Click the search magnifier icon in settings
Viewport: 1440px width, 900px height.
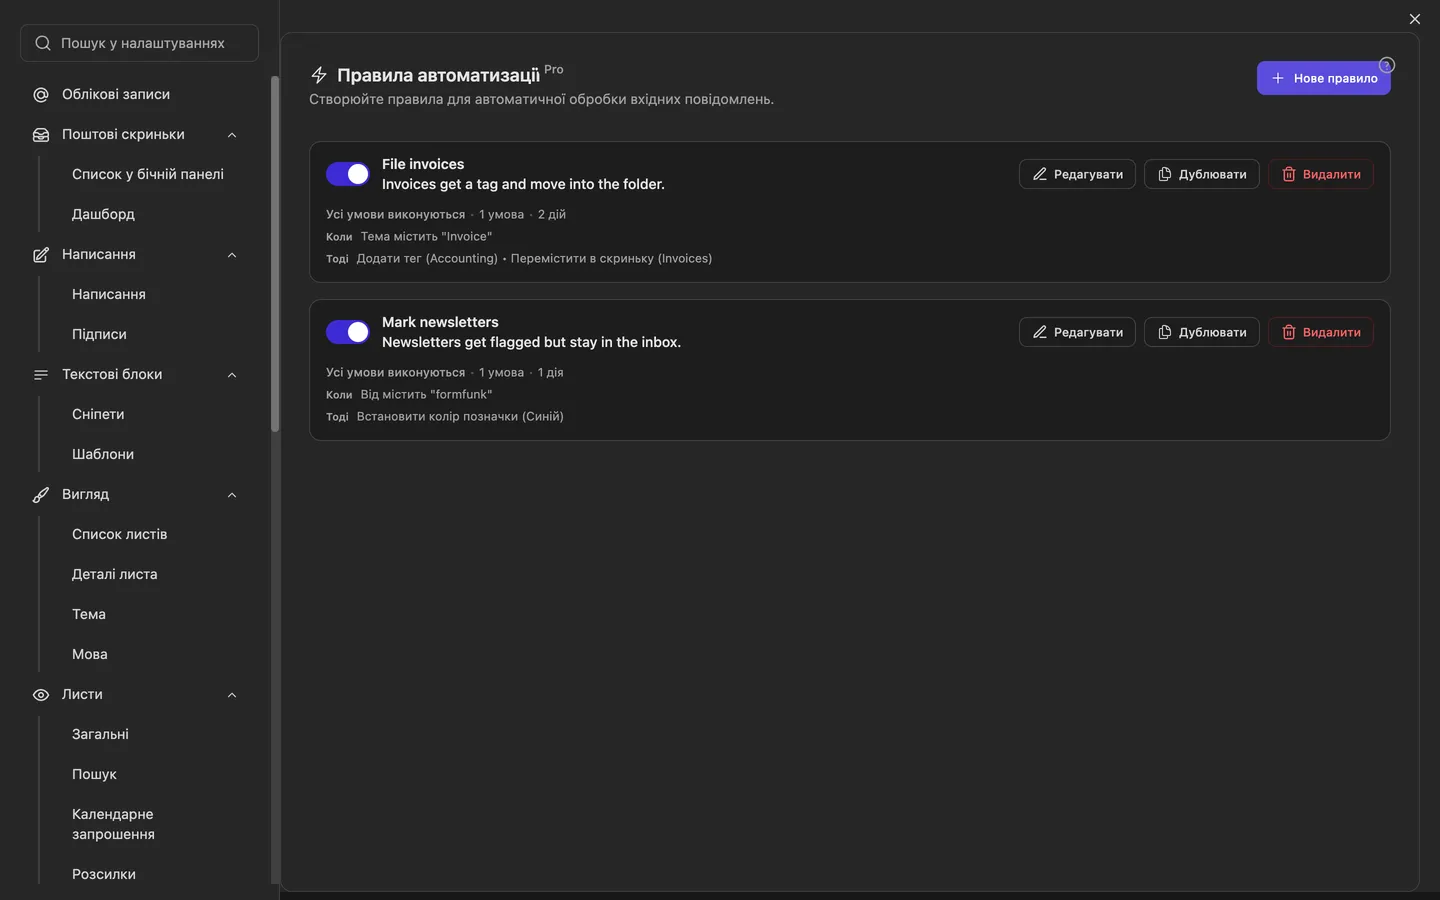coord(43,43)
